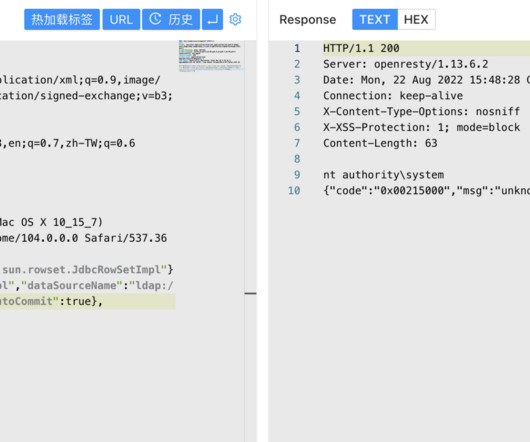Click the 热加载标签 button
Viewport: 530px width, 442px height.
click(62, 20)
